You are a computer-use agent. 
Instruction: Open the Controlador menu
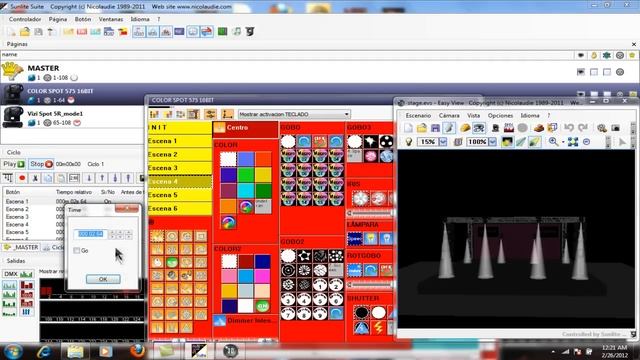point(25,19)
